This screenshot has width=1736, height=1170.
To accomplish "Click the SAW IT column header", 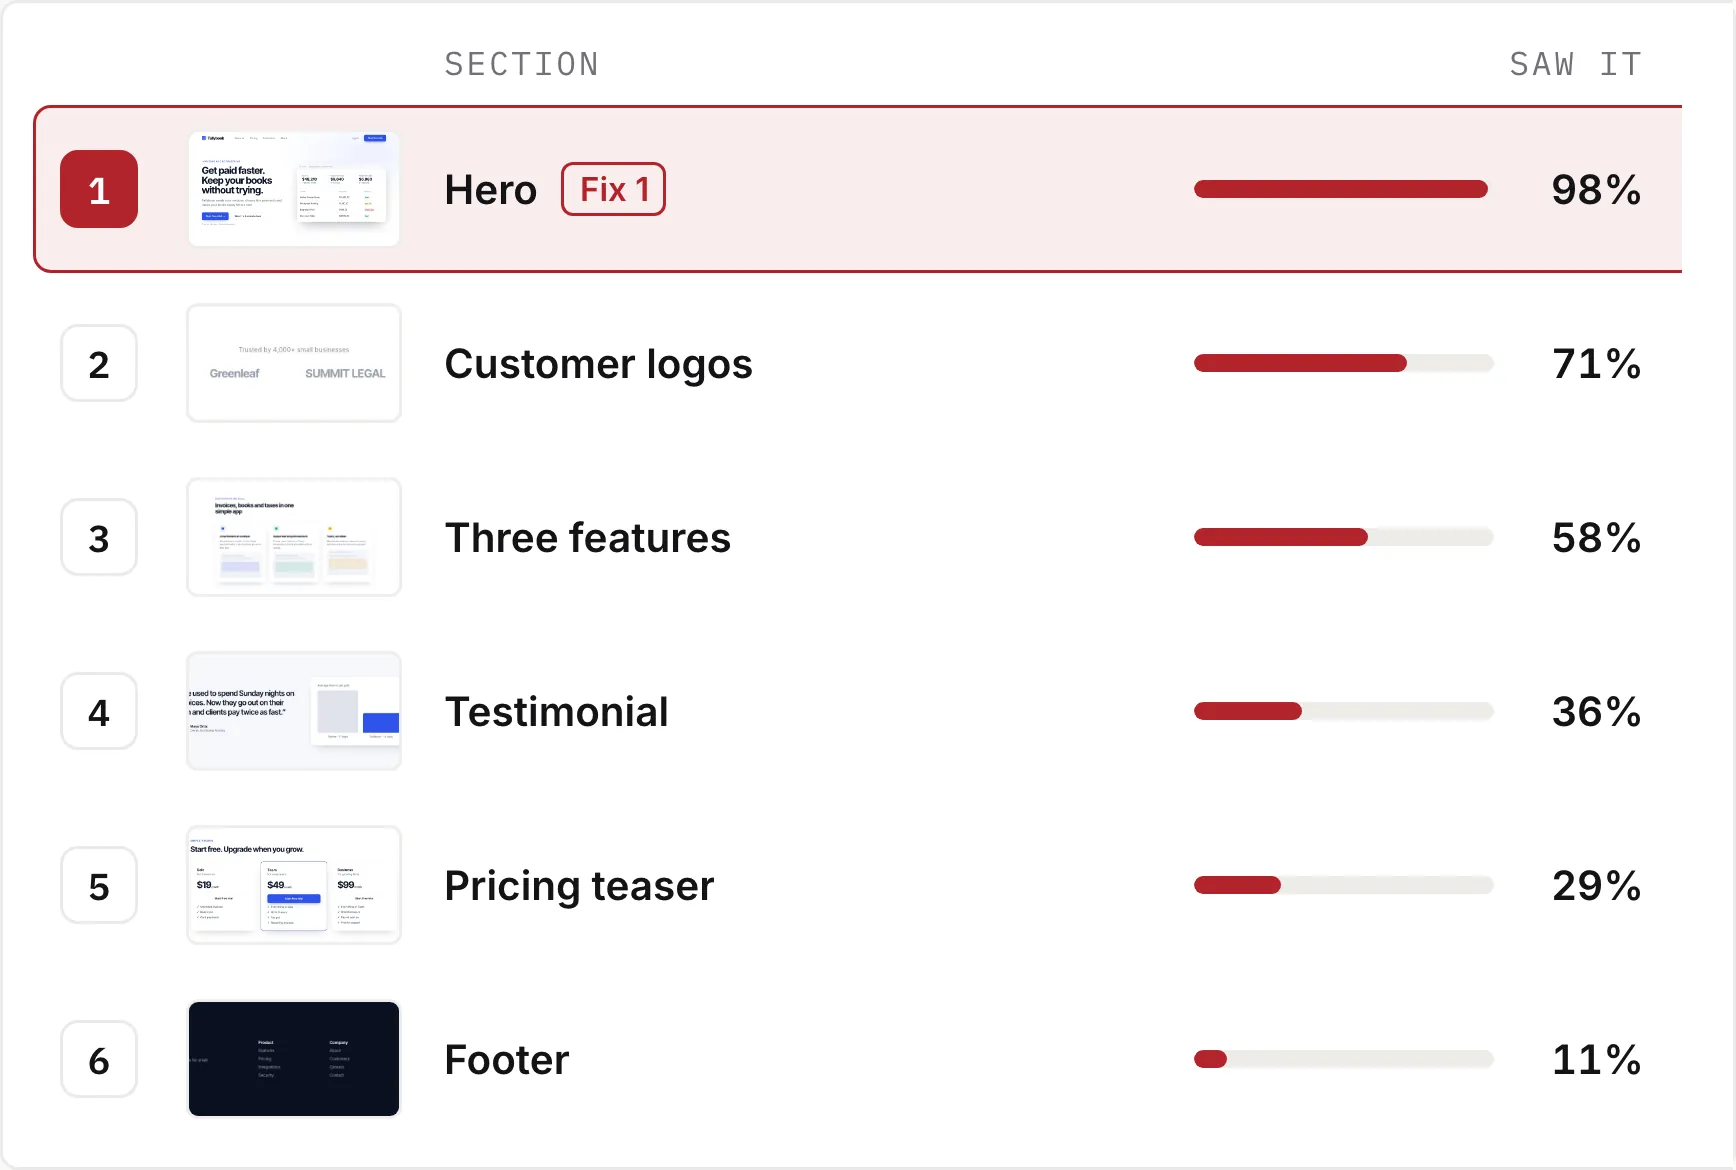I will (1575, 65).
